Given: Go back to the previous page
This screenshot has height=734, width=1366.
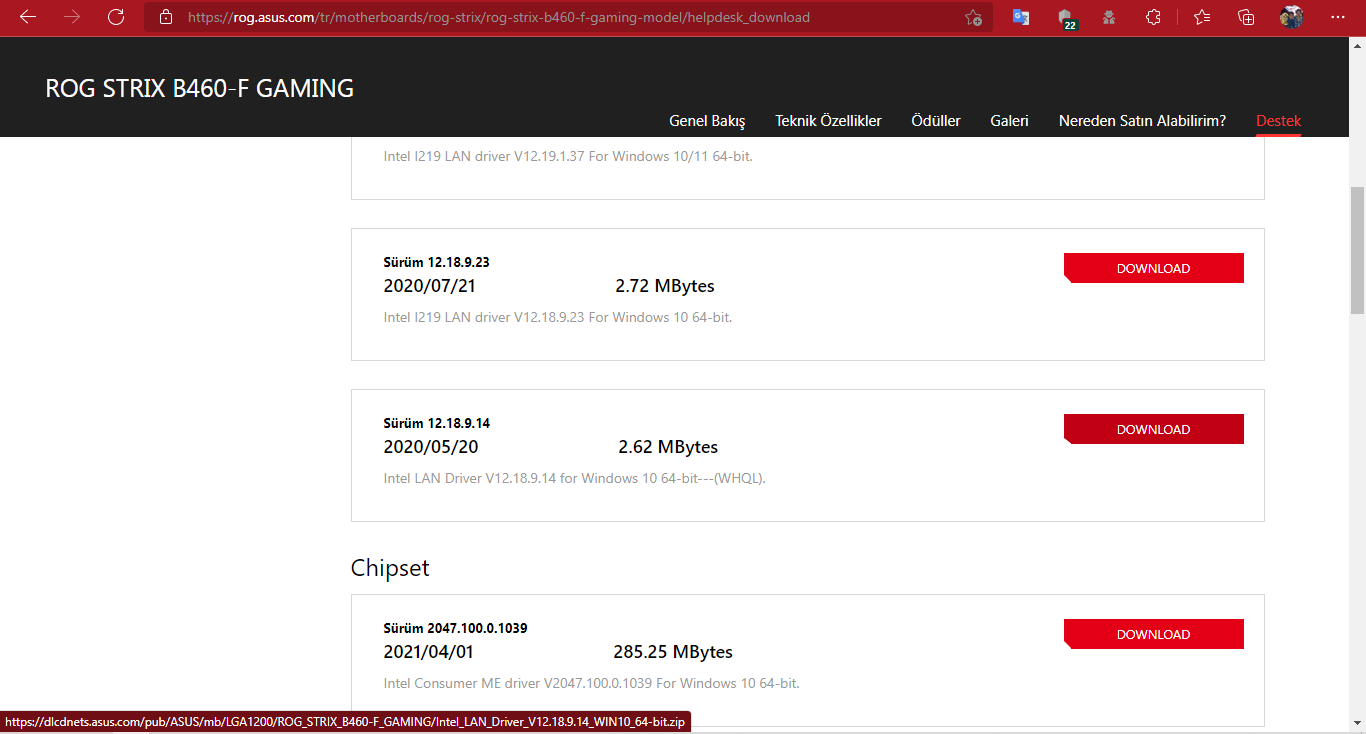Looking at the screenshot, I should 28,17.
